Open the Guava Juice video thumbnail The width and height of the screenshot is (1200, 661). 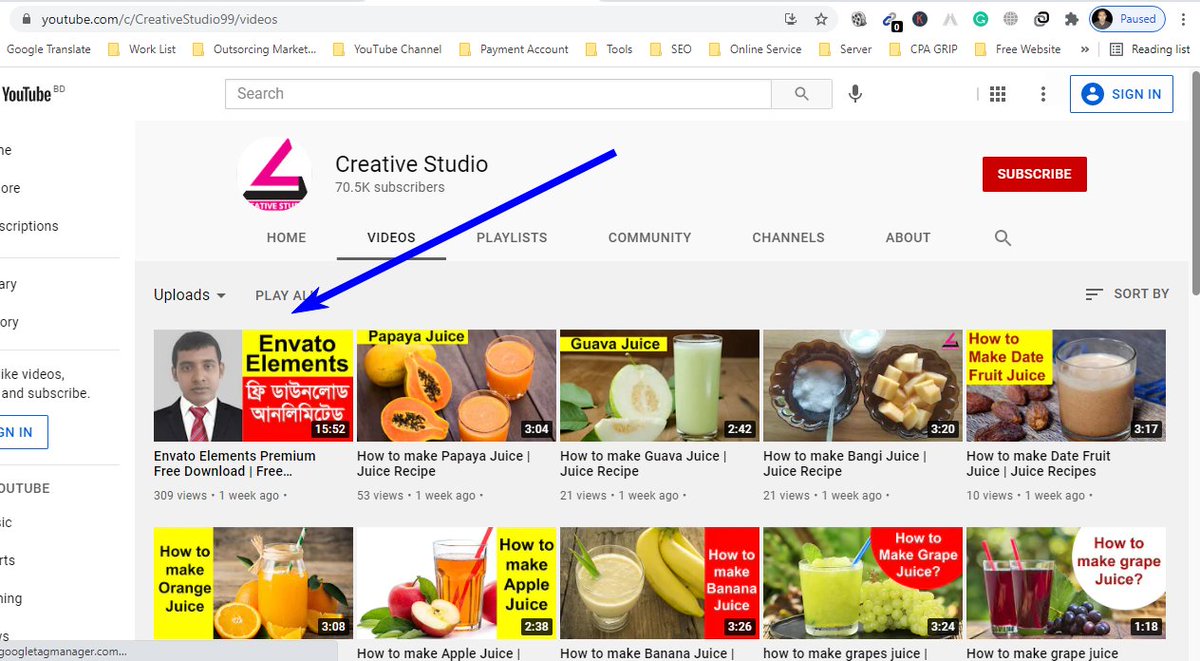tap(659, 386)
